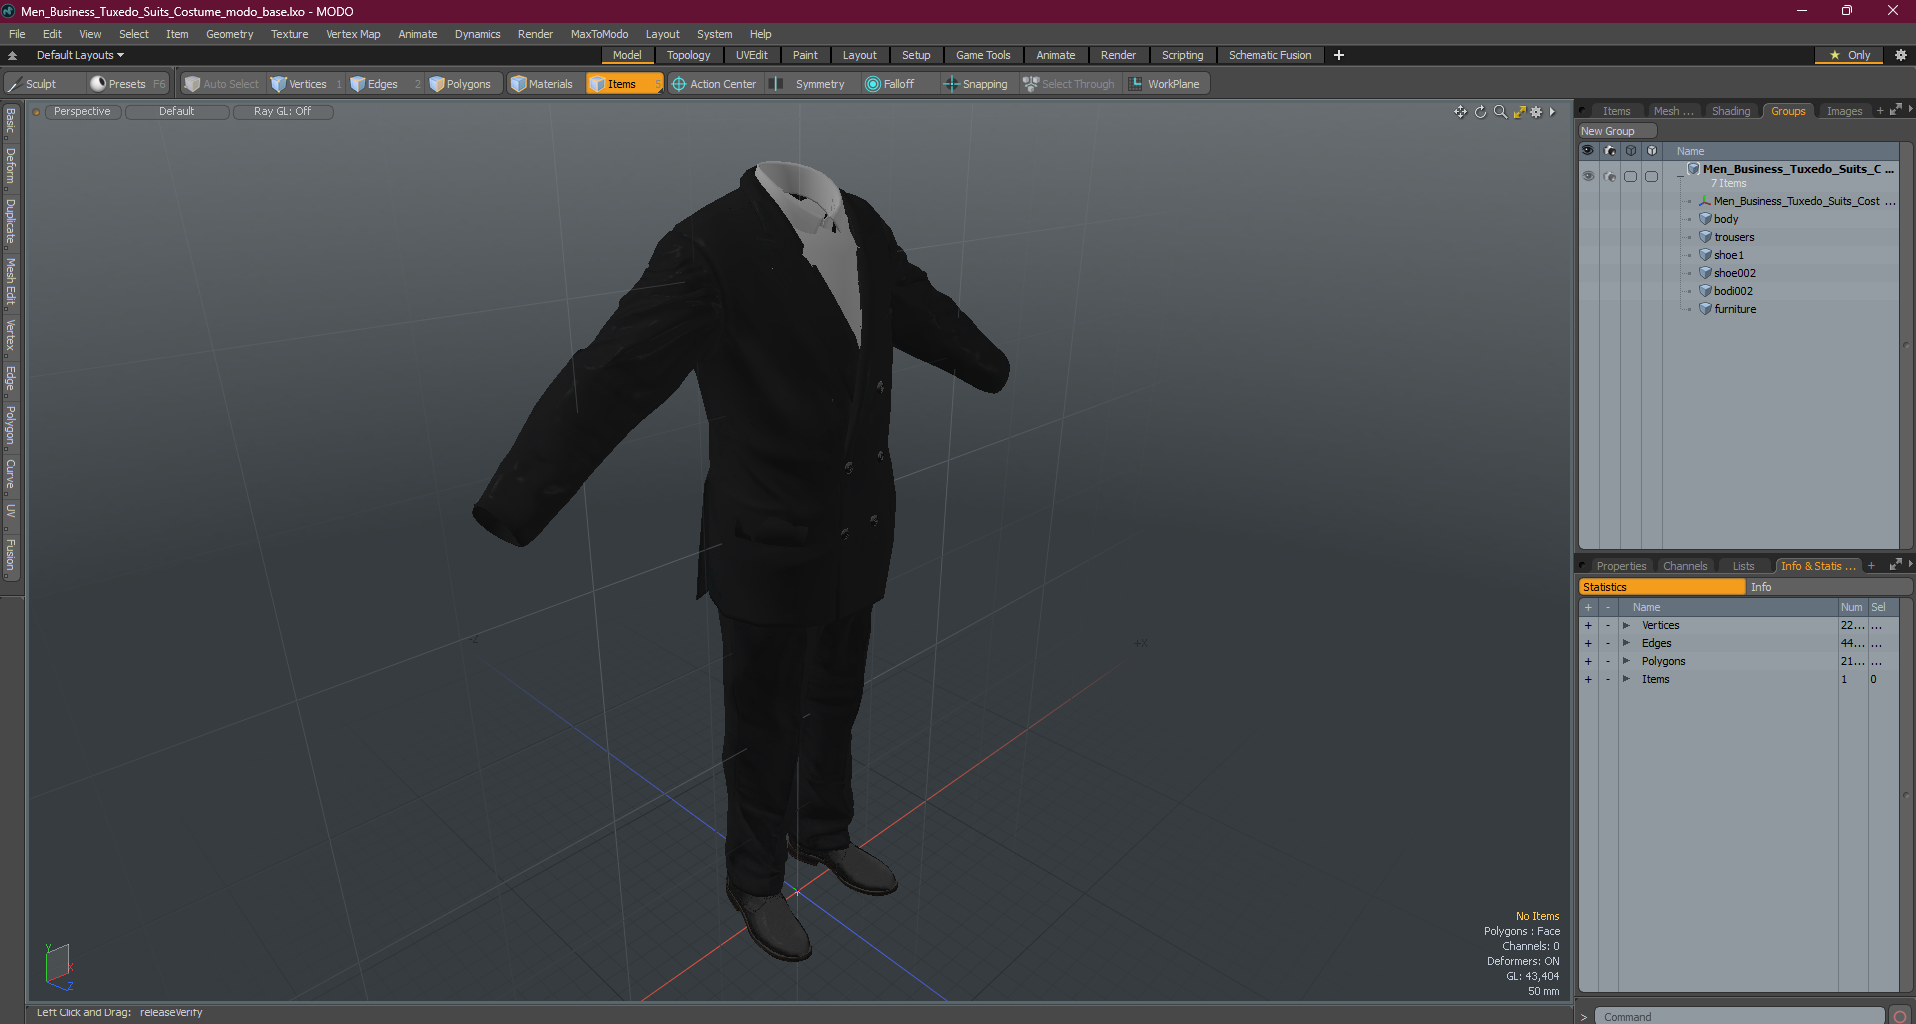Image resolution: width=1916 pixels, height=1024 pixels.
Task: Click the Command input field
Action: click(1740, 1016)
